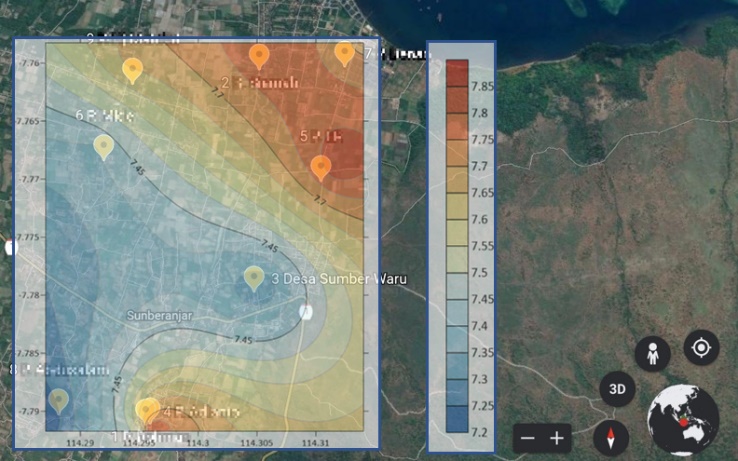The image size is (738, 461).
Task: Click the zoom in plus button
Action: point(557,438)
